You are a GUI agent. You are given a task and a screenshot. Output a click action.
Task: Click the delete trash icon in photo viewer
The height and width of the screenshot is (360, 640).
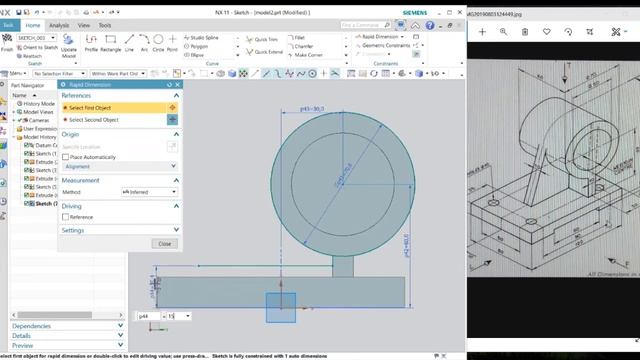coord(525,31)
